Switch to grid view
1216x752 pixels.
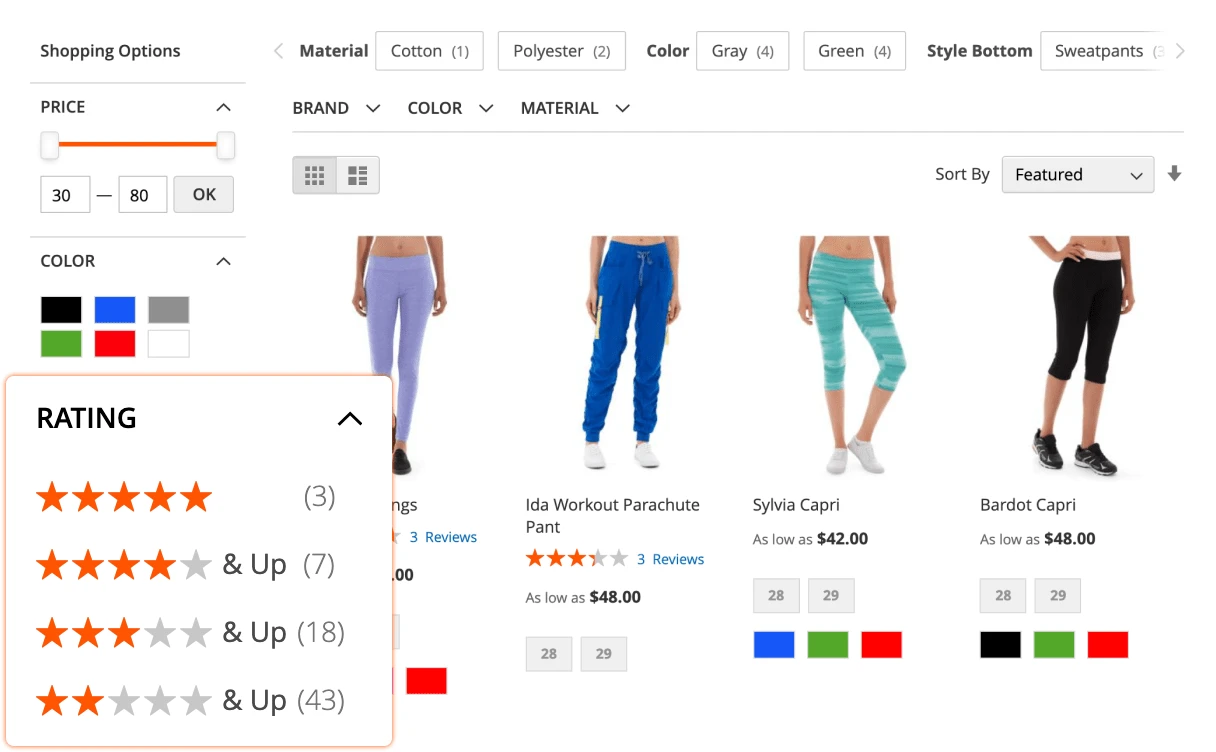[x=314, y=174]
